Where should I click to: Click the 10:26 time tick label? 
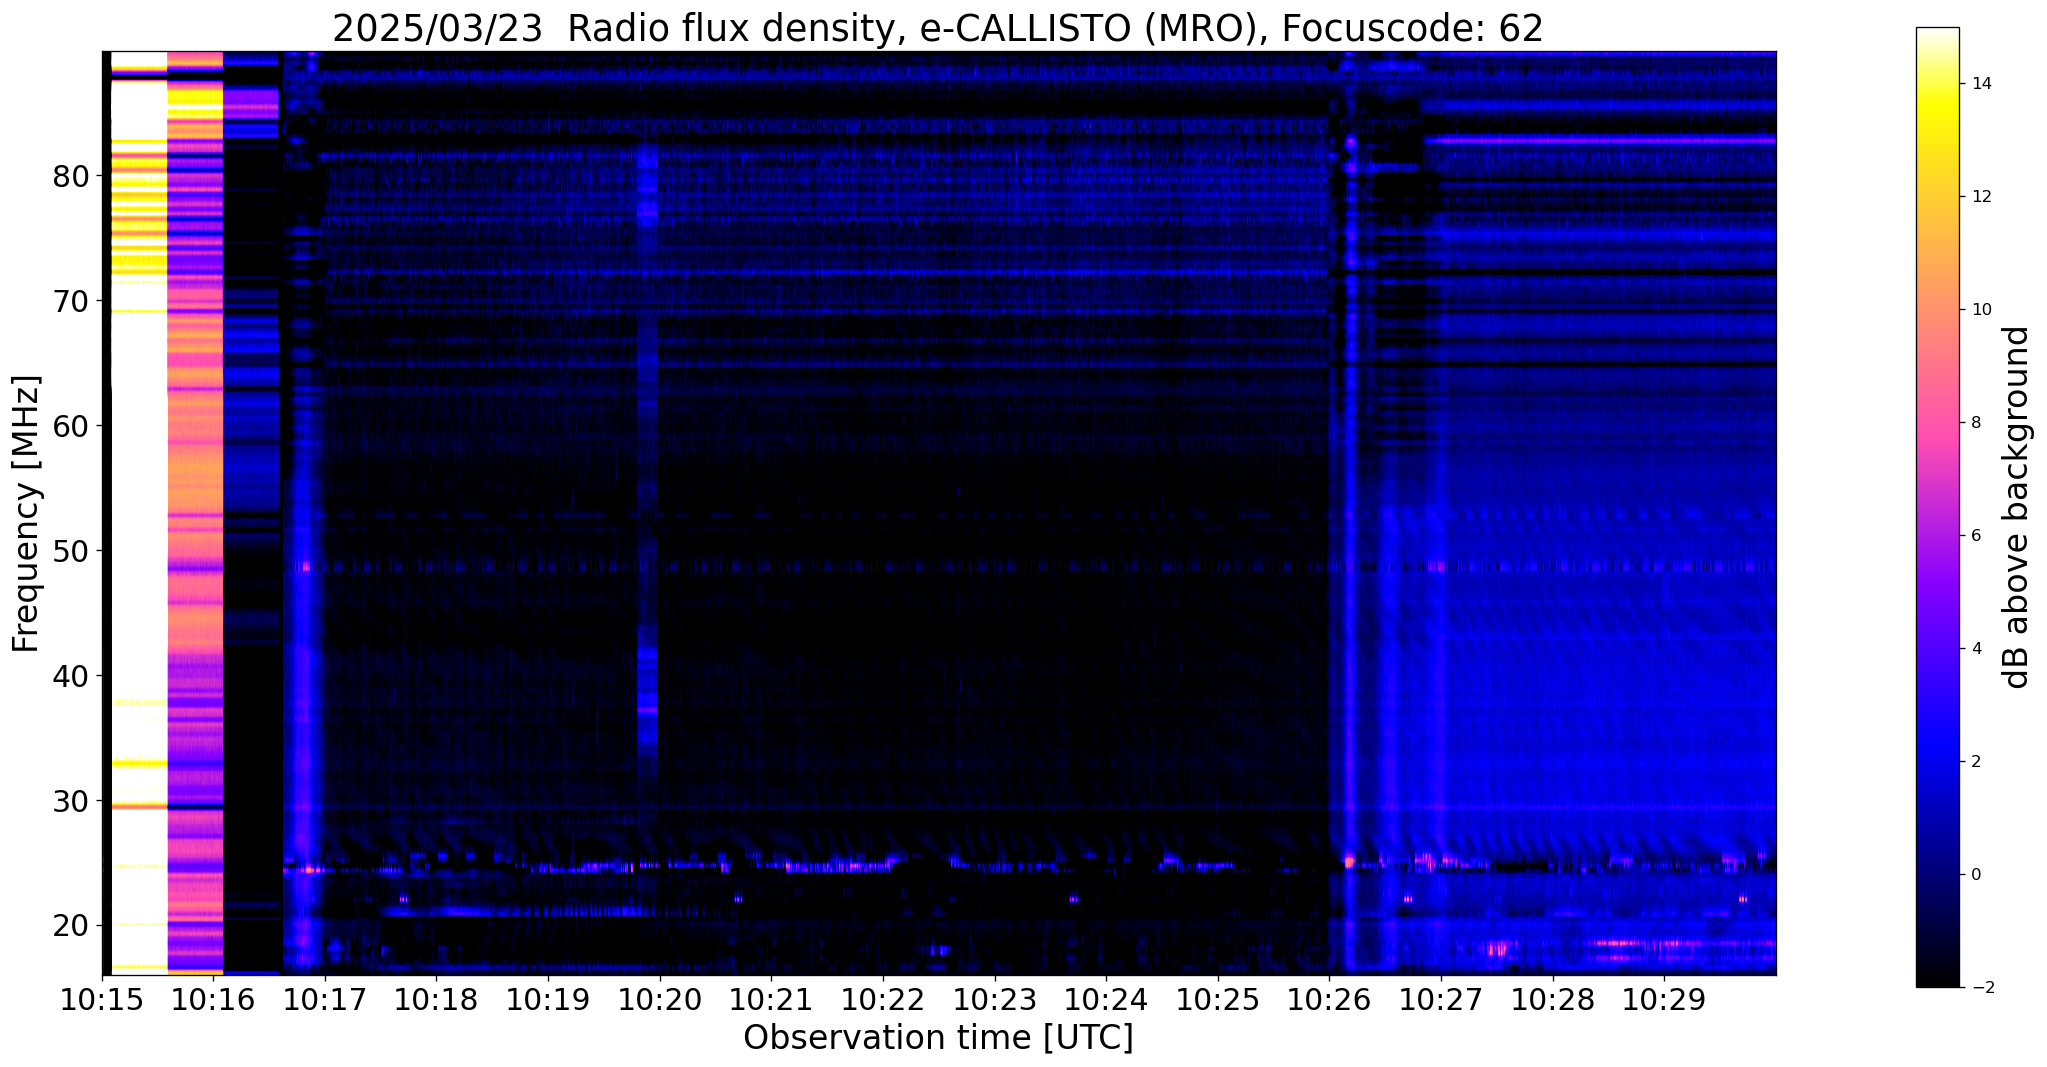(x=1329, y=1000)
